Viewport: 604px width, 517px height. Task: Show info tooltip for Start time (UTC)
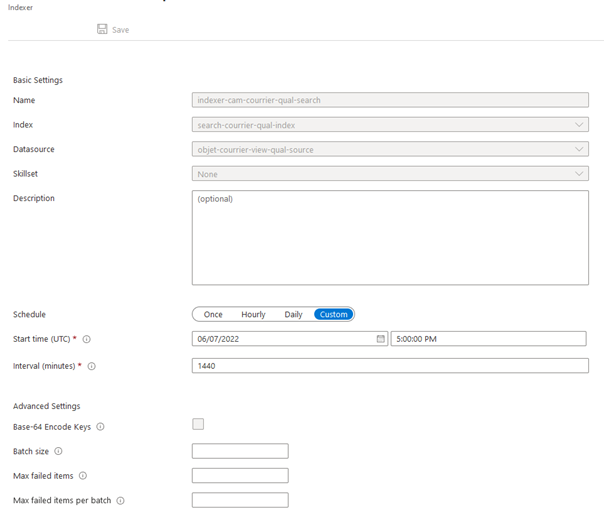[87, 340]
